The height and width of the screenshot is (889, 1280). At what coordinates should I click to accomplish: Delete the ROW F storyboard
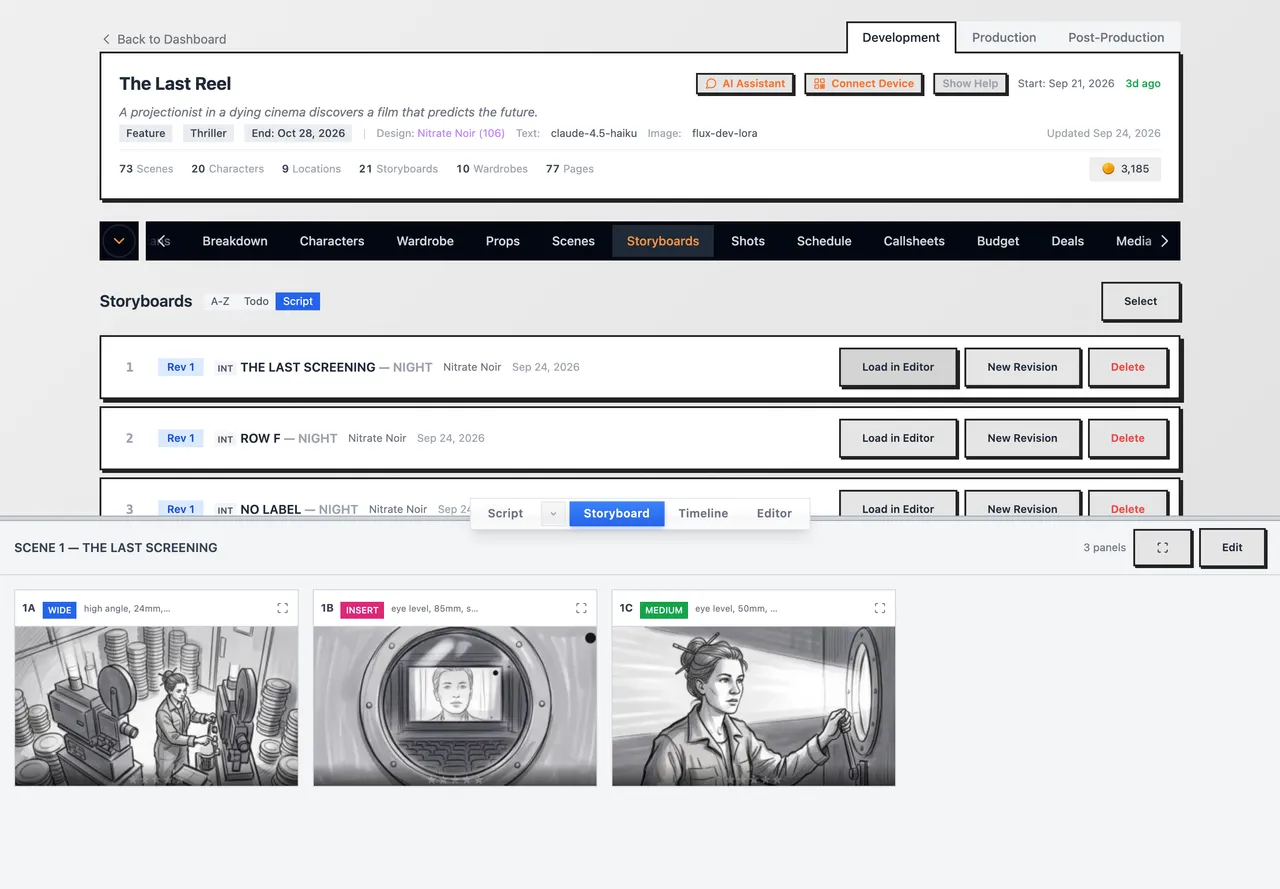[1127, 438]
